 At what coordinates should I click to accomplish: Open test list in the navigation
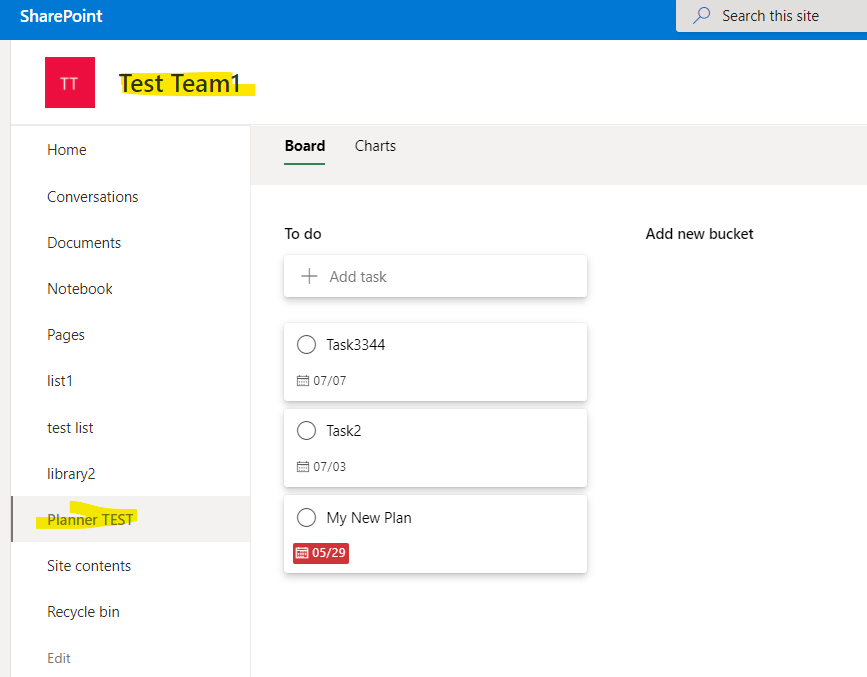(70, 428)
